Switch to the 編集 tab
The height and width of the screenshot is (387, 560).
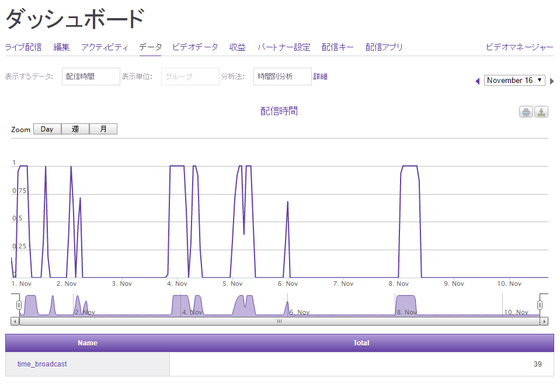pos(61,47)
